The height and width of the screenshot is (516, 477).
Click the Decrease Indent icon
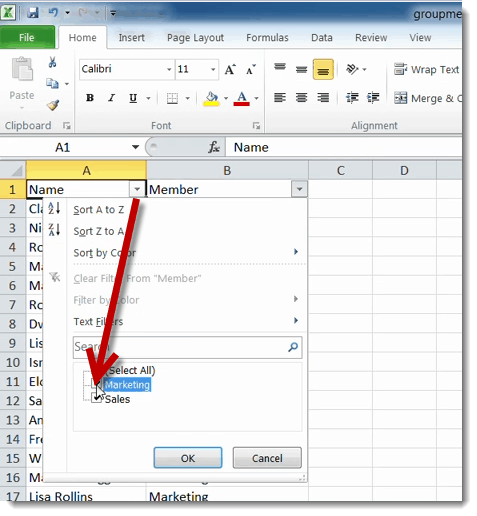(x=352, y=98)
